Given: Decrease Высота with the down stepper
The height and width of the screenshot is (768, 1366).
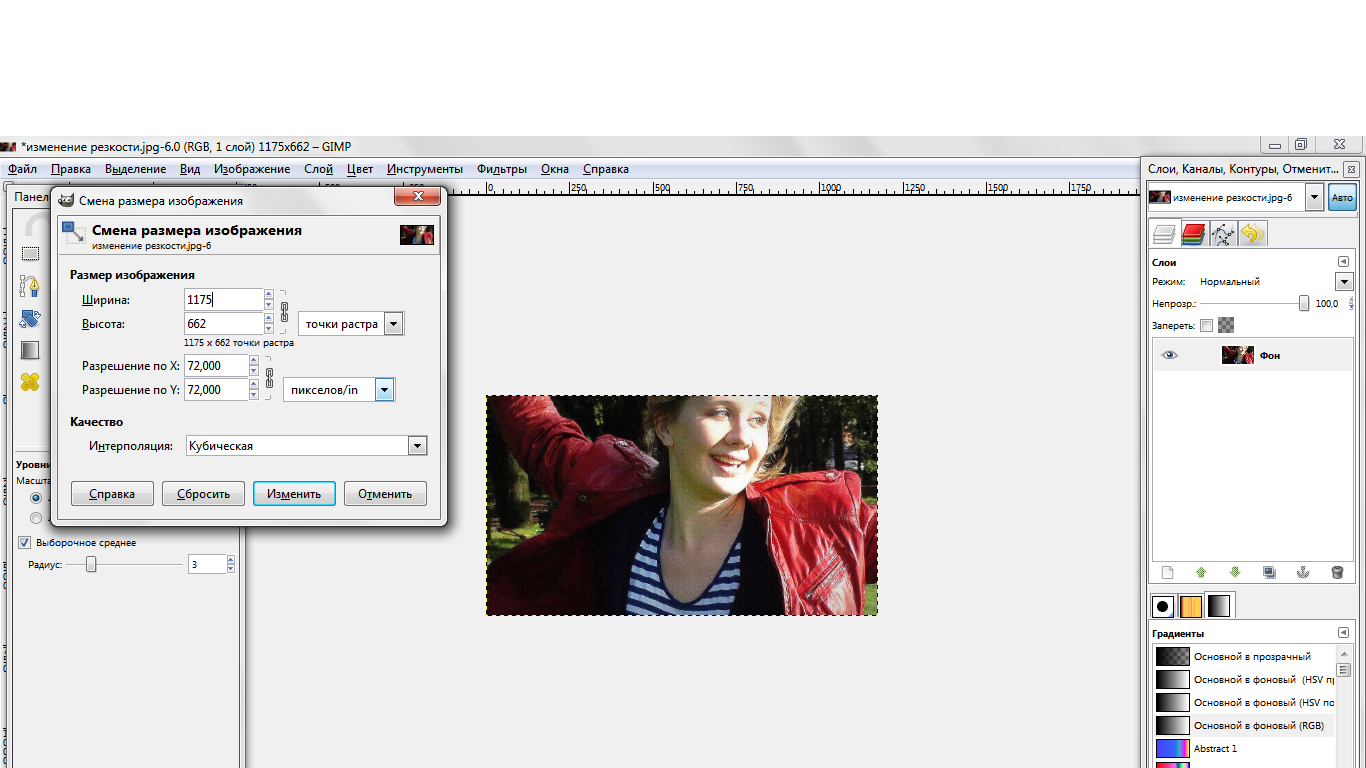Looking at the screenshot, I should tap(268, 329).
